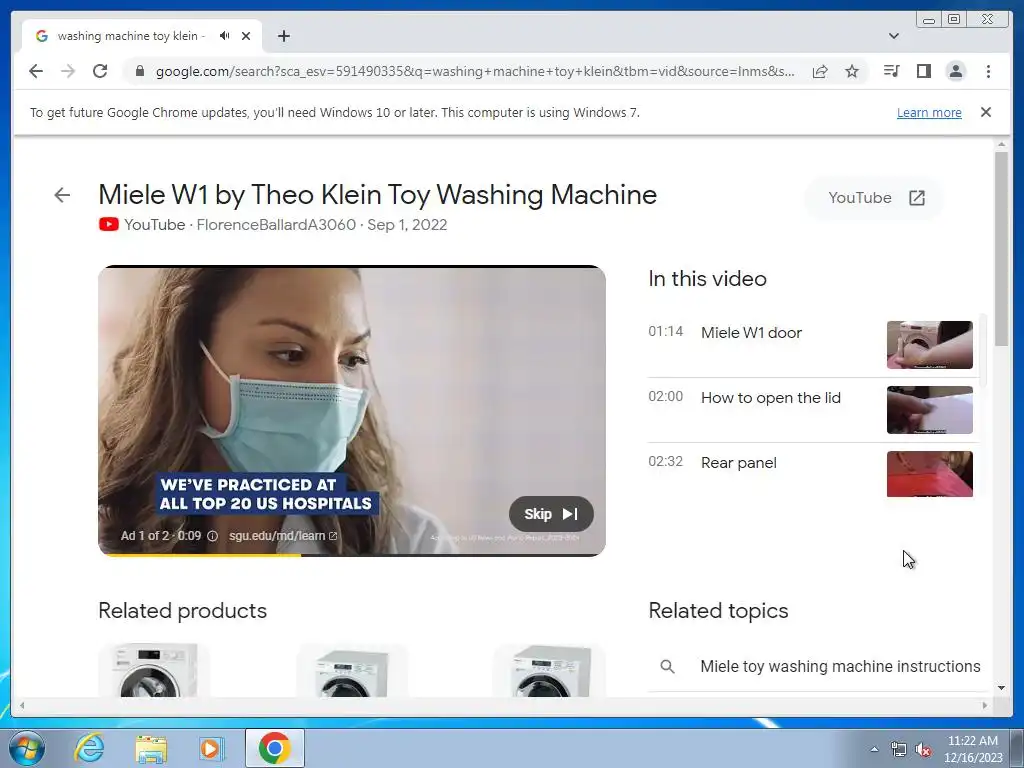This screenshot has height=768, width=1024.
Task: Open the media control icon in the toolbar
Action: pyautogui.click(x=891, y=71)
